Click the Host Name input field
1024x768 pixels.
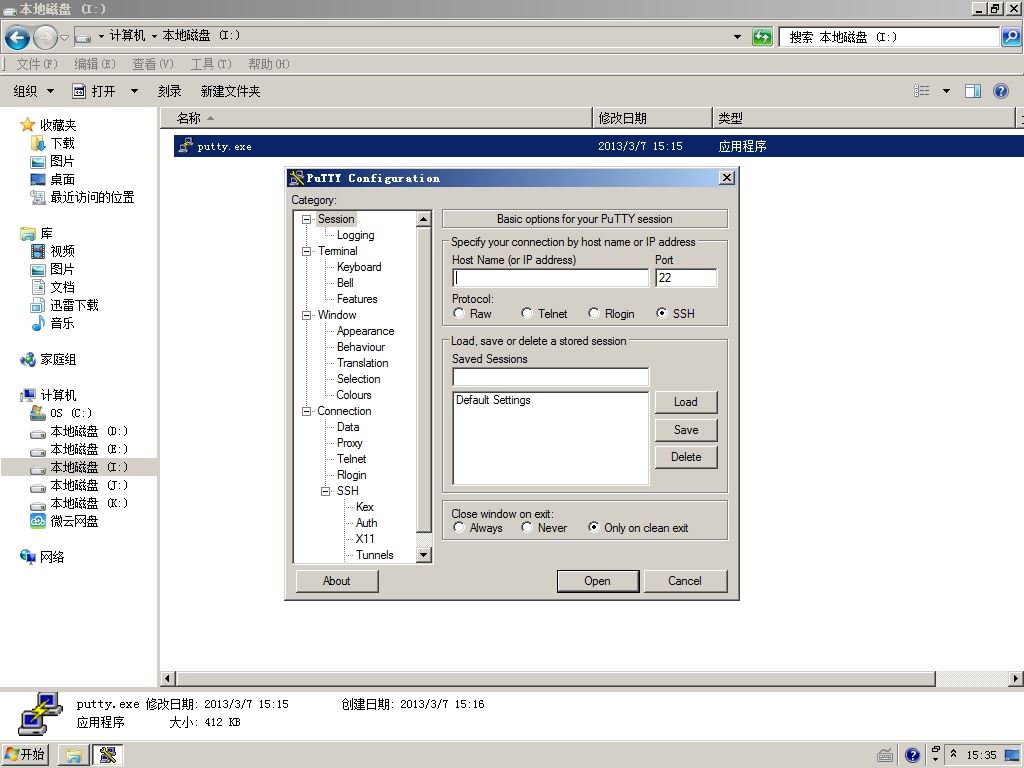[551, 278]
